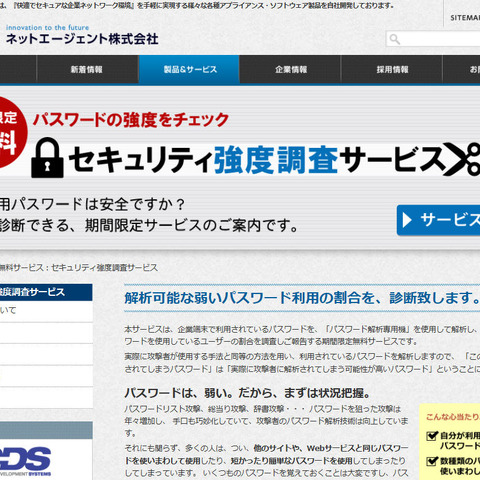Click breadcrumb セキュリティ強度調査サービス
The width and height of the screenshot is (480, 480).
pos(104,268)
